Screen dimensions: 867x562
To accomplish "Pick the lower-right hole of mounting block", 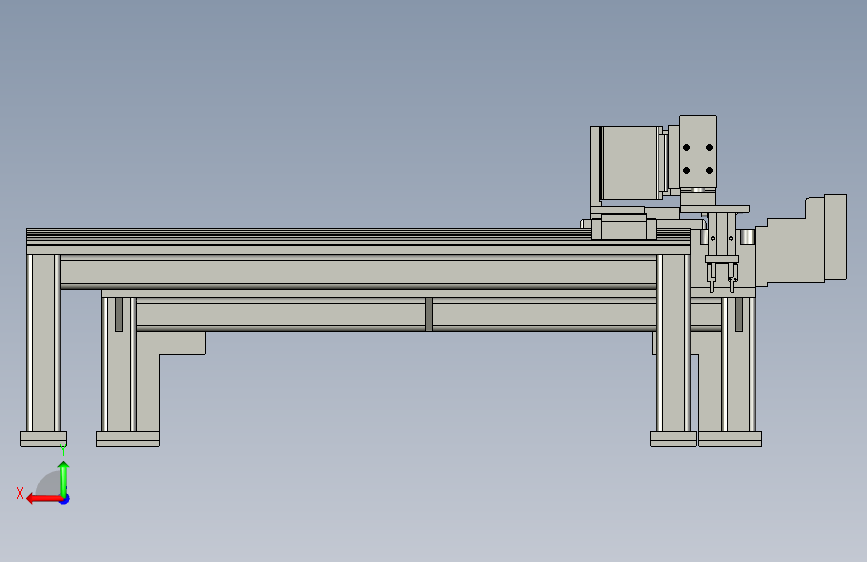I will [709, 170].
